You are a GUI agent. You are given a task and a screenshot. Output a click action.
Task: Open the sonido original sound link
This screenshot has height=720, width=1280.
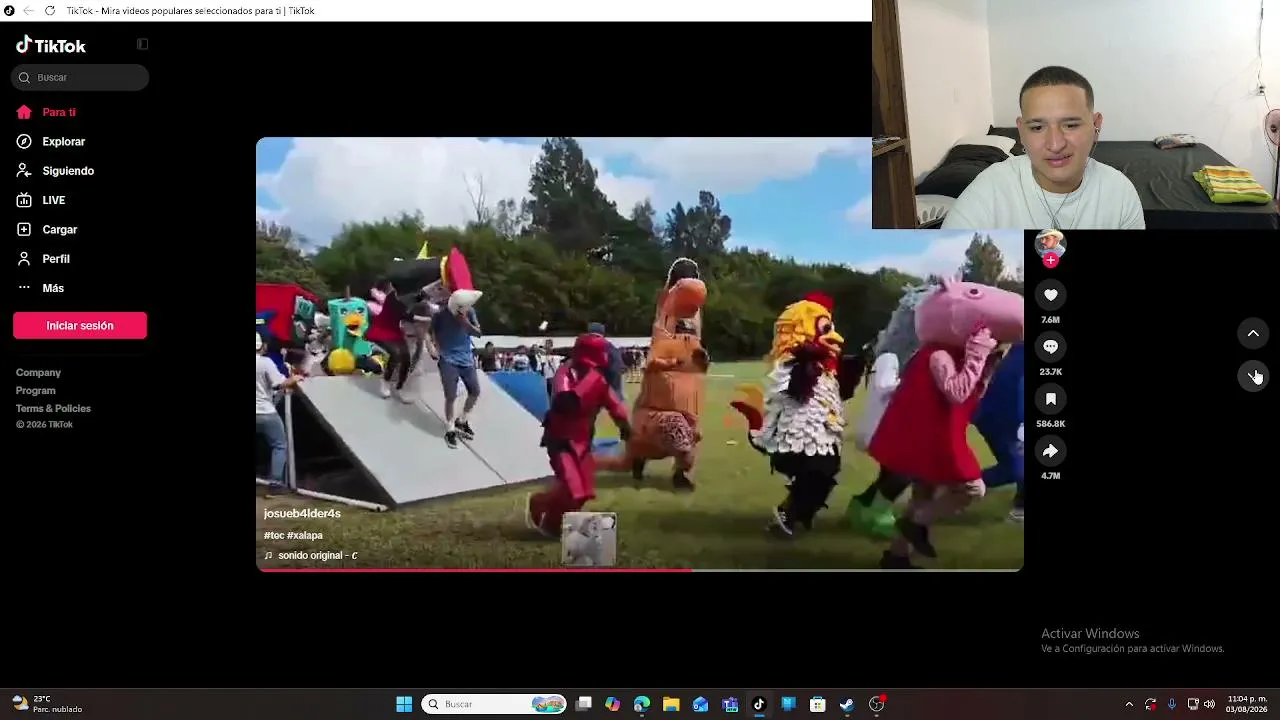tap(311, 556)
